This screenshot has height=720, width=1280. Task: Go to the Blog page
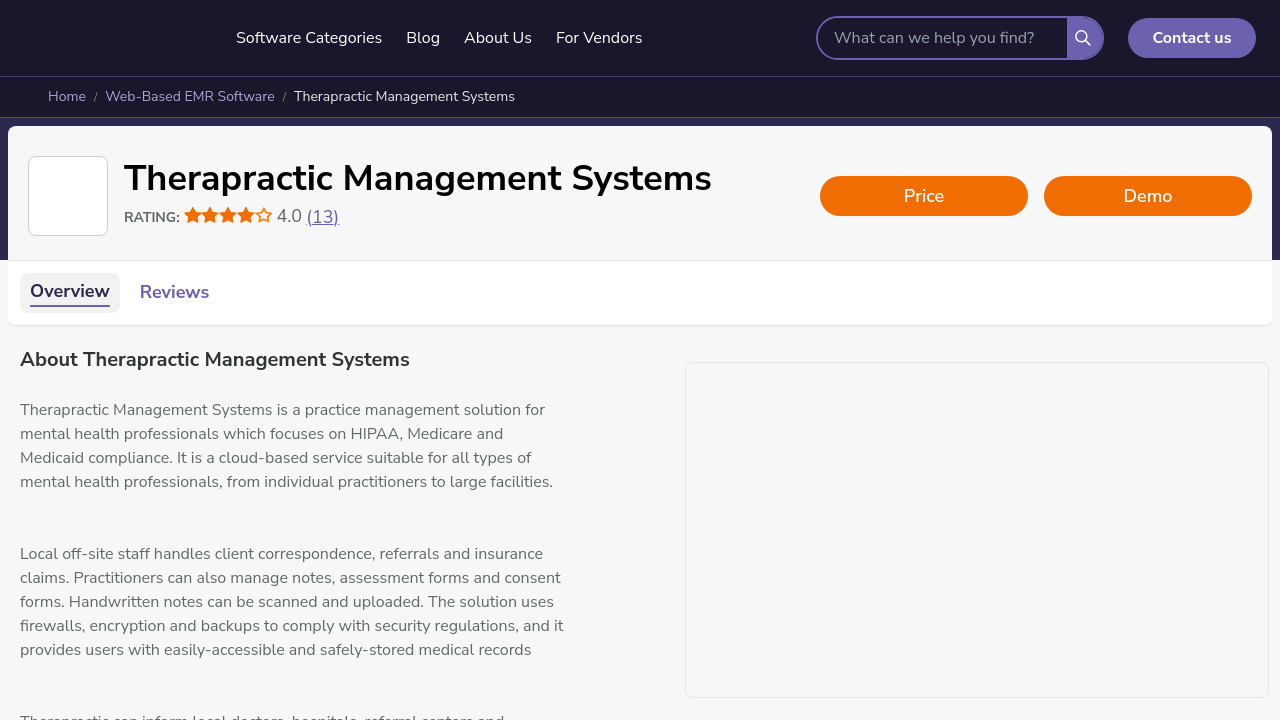pos(423,38)
